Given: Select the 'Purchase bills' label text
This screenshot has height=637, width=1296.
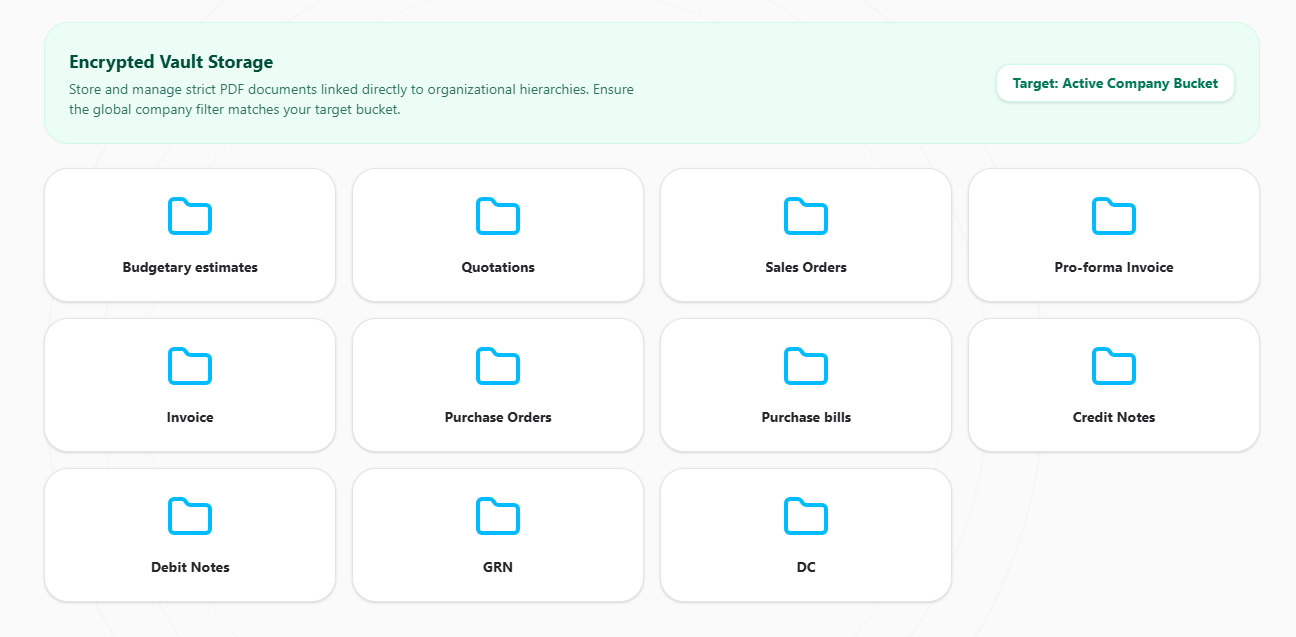Looking at the screenshot, I should pyautogui.click(x=806, y=417).
